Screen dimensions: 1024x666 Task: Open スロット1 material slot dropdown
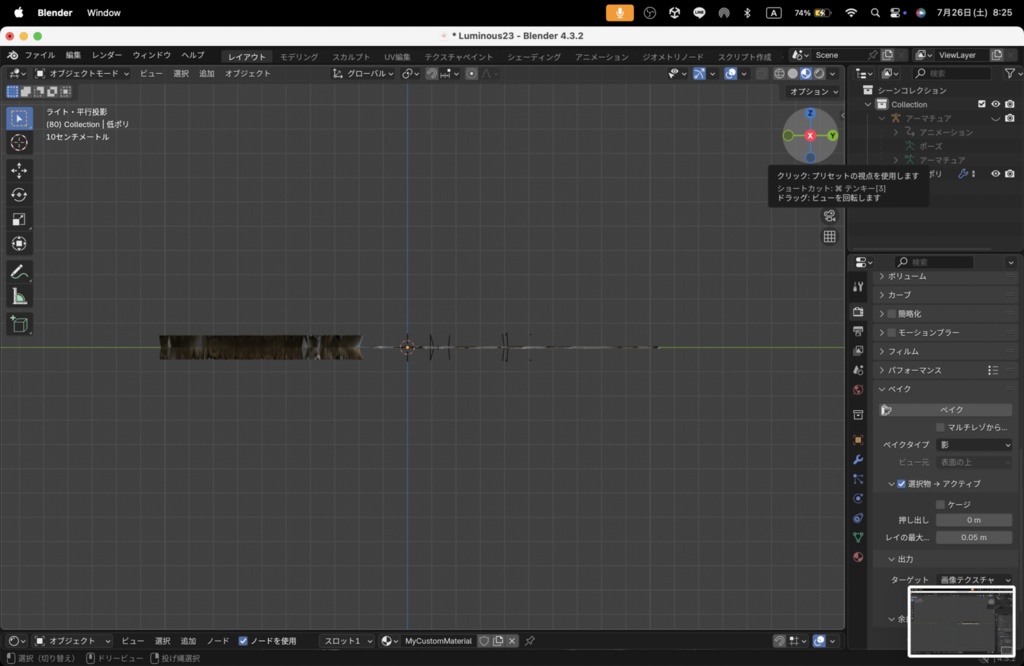click(347, 641)
